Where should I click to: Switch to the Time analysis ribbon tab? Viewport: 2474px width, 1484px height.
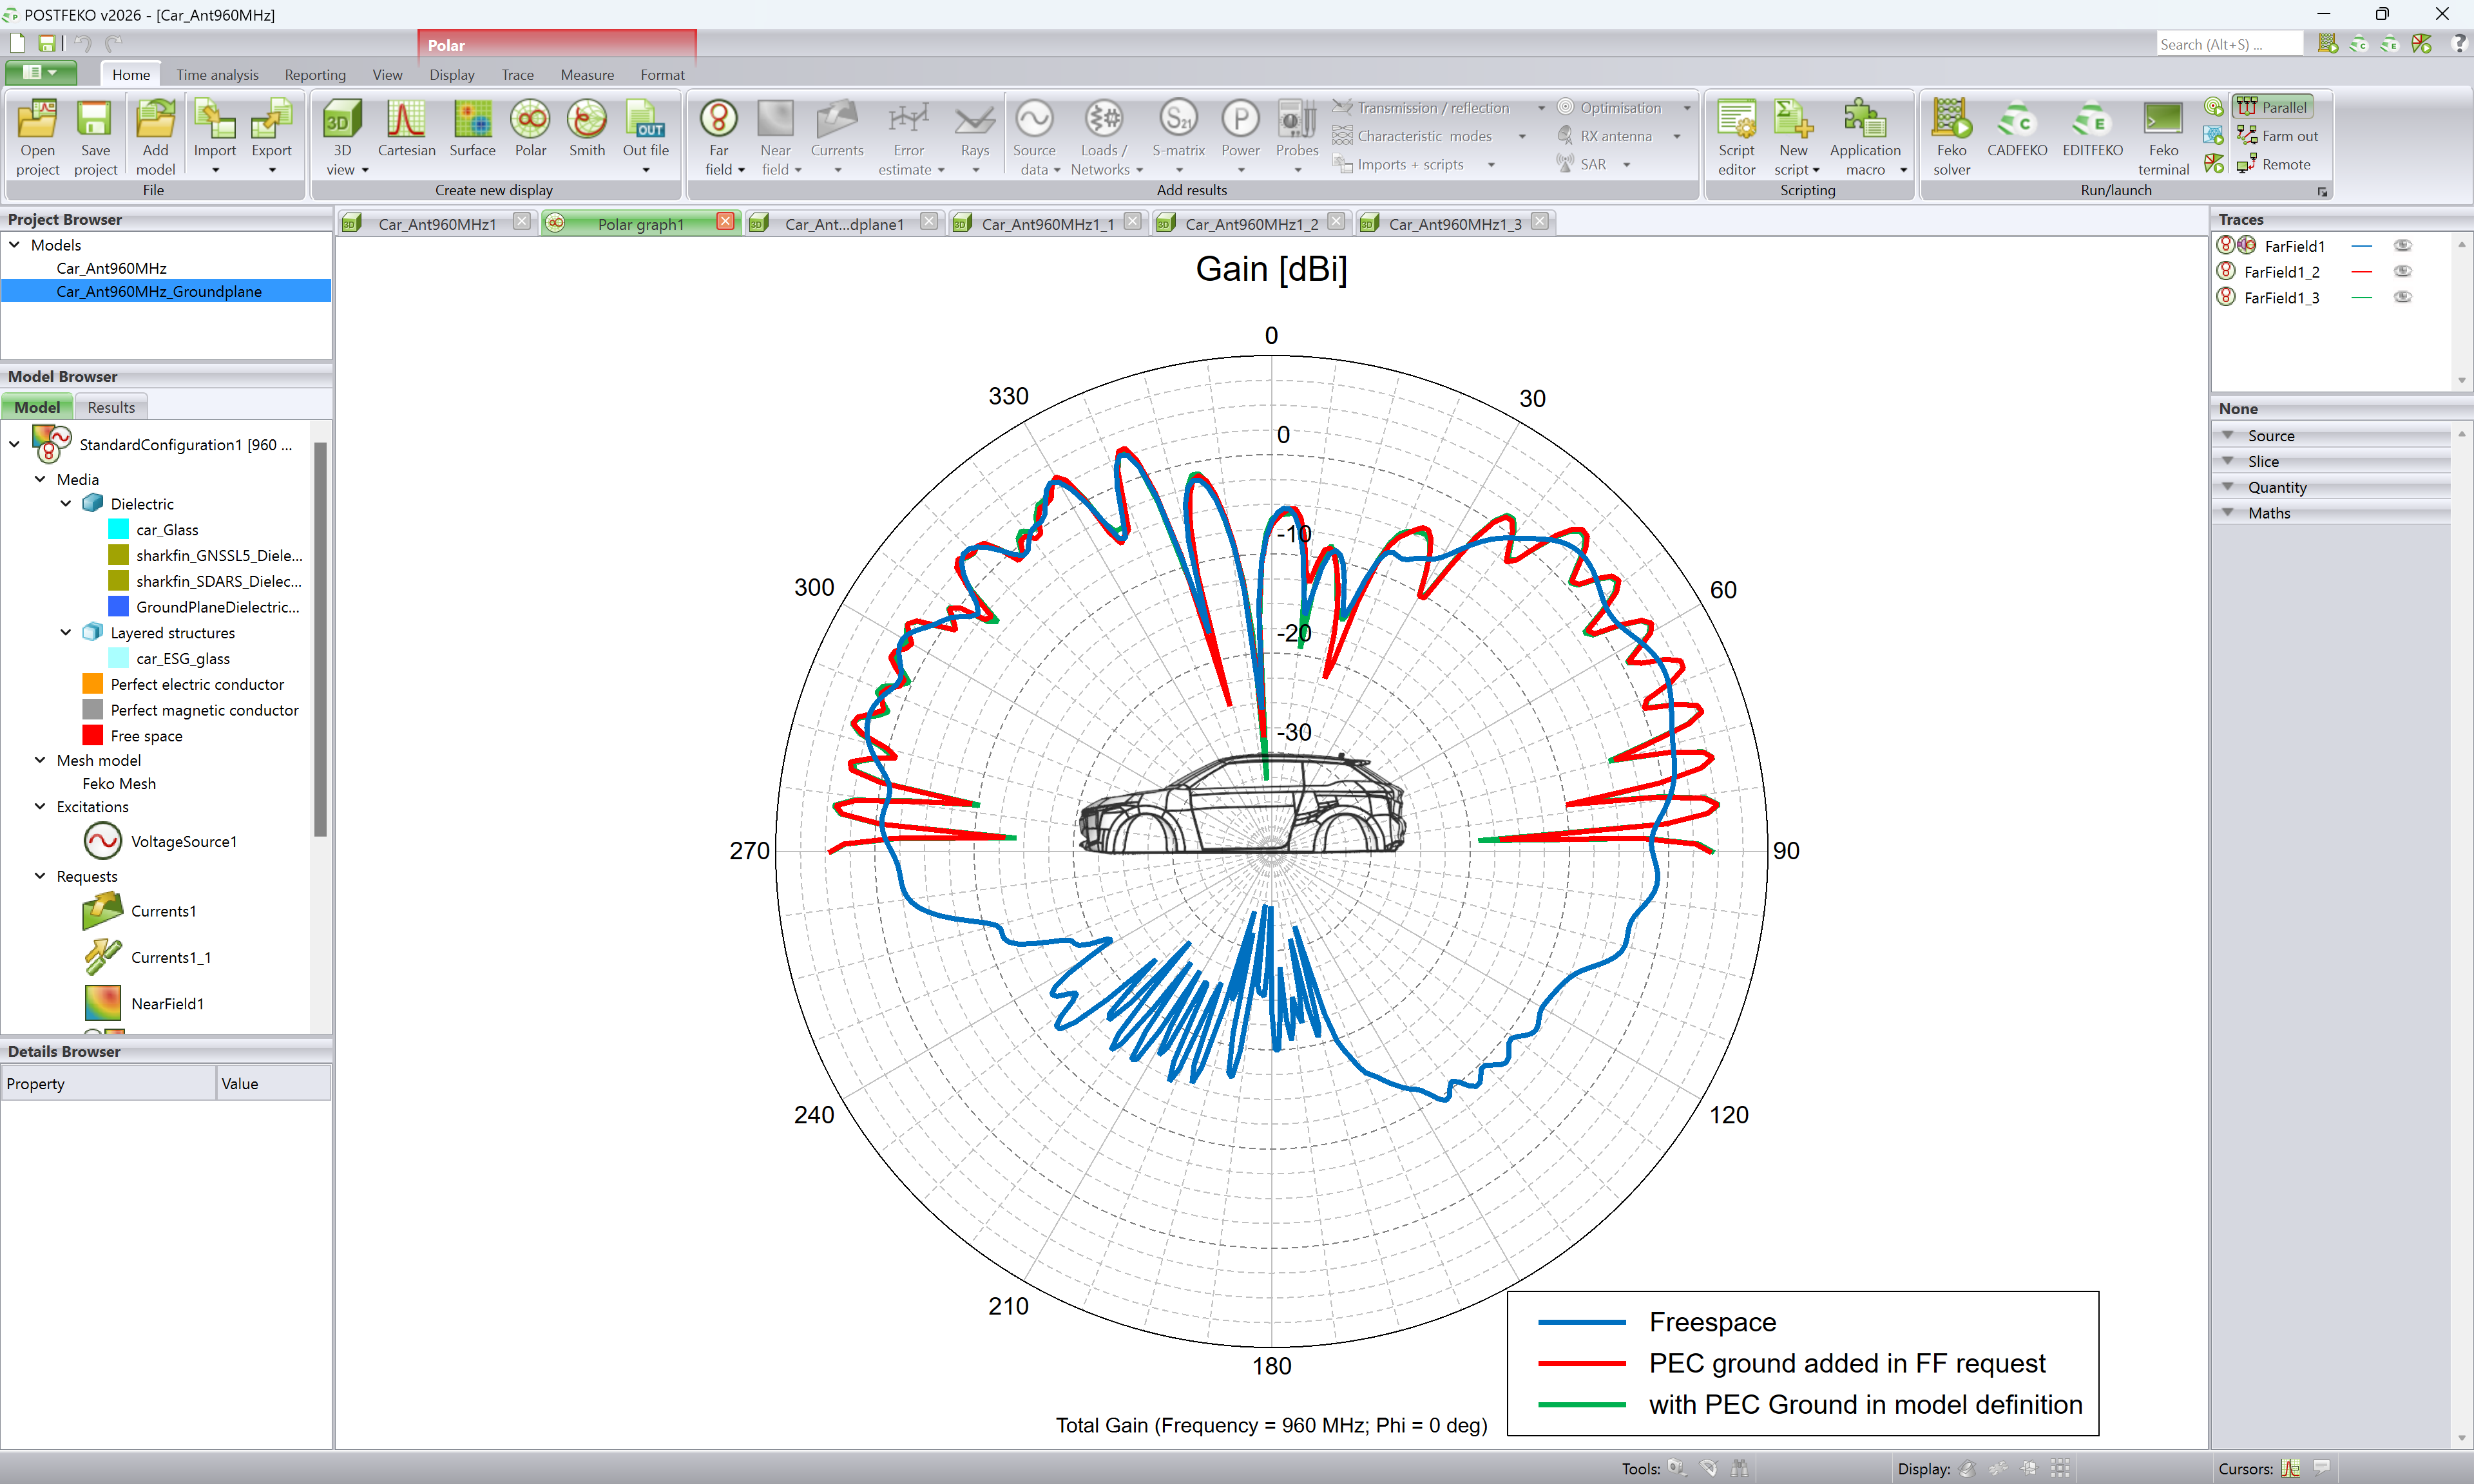tap(217, 75)
